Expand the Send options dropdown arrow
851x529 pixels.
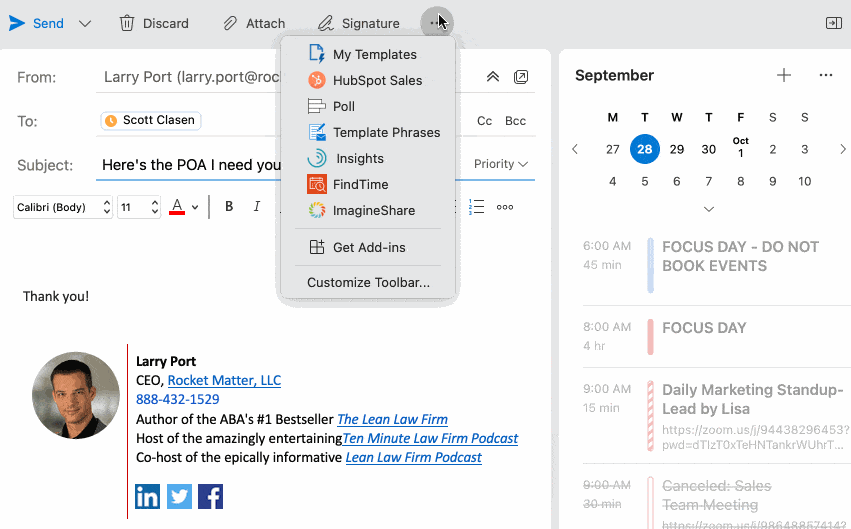(85, 23)
